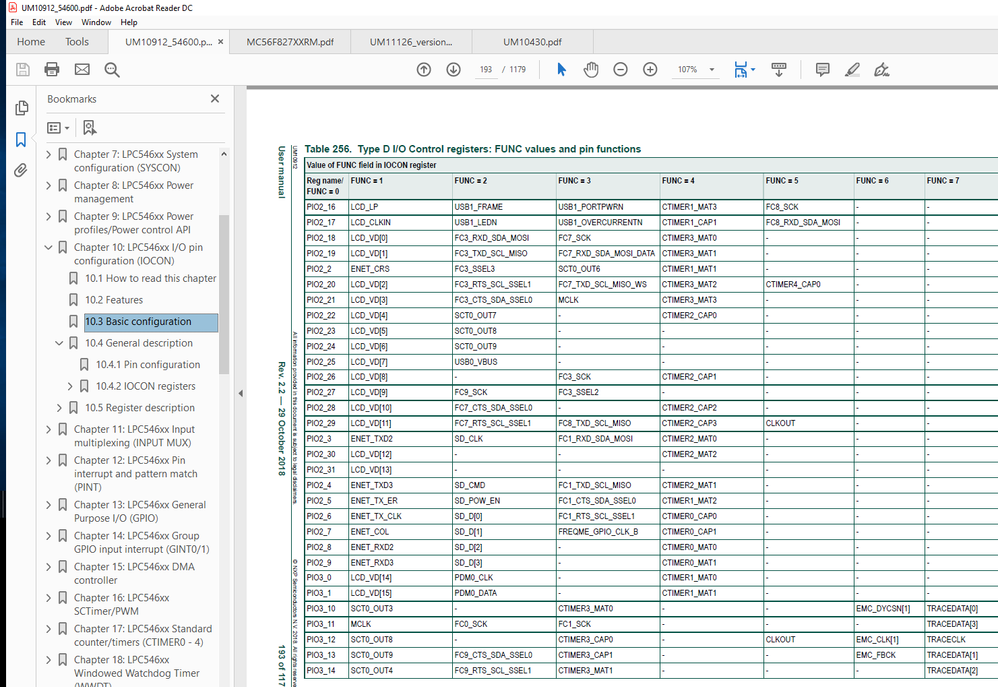Go to 10.2 Features bookmark

click(114, 300)
